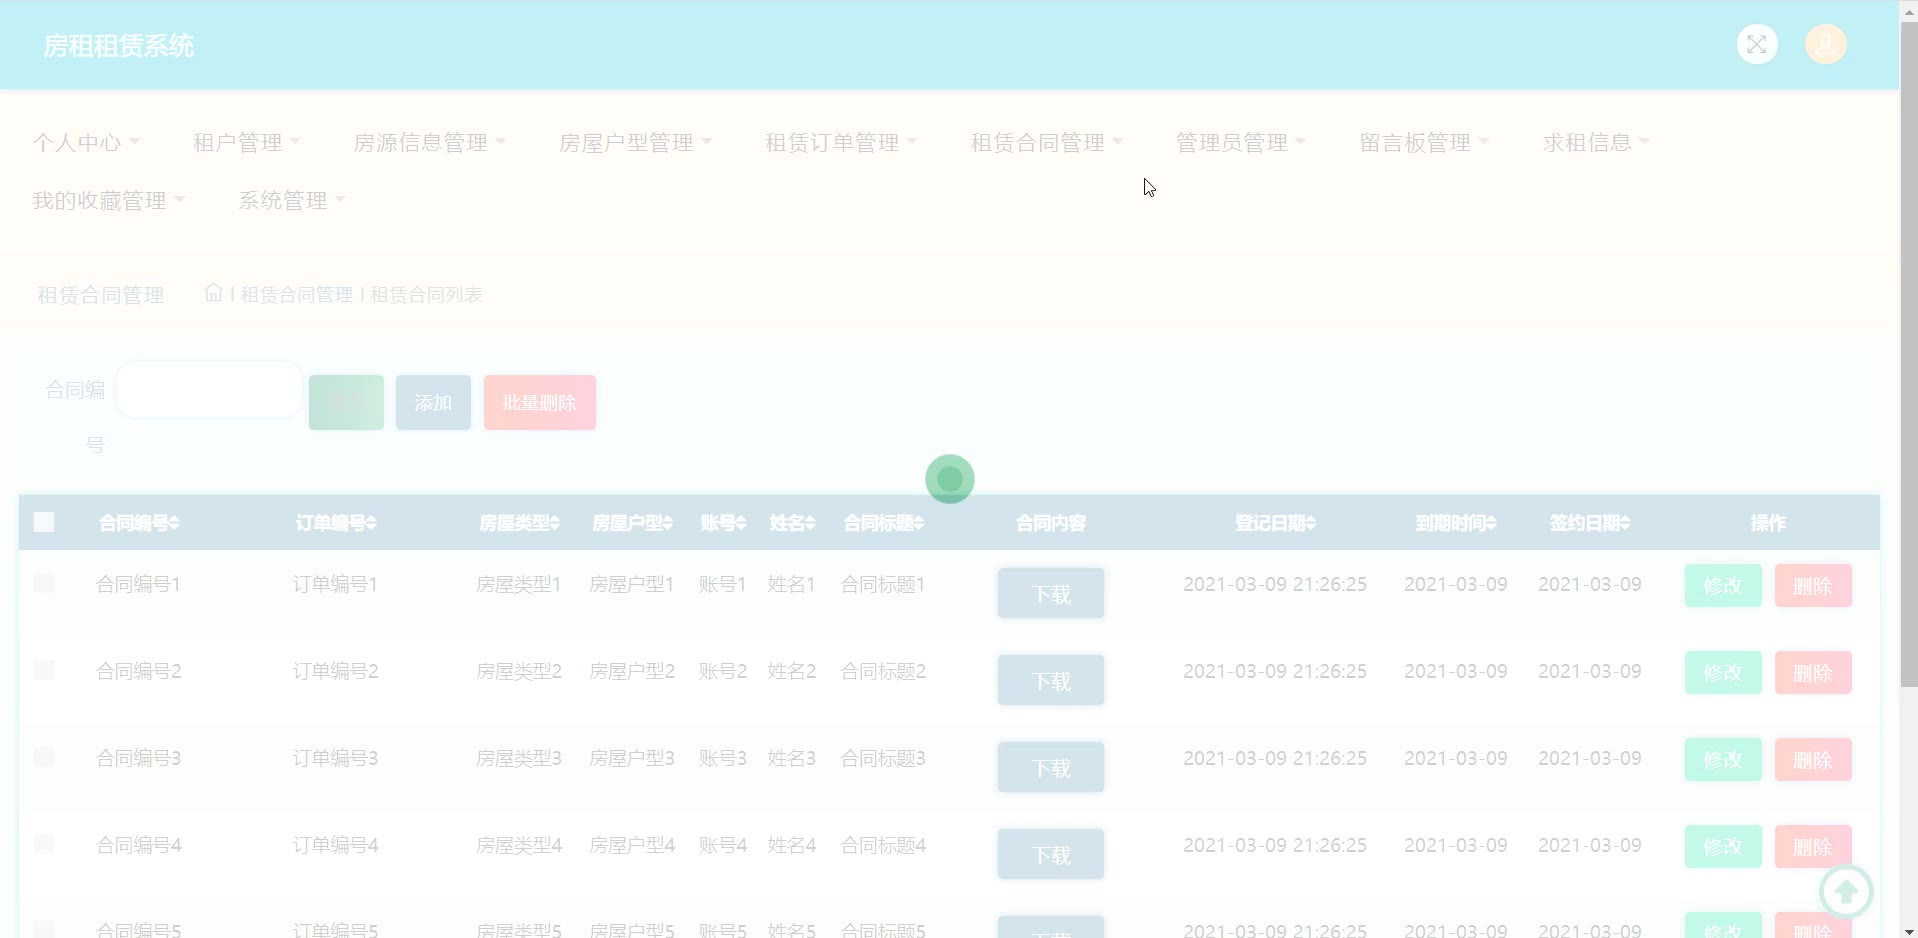Click sort arrows beside 姓名 header

(810, 523)
